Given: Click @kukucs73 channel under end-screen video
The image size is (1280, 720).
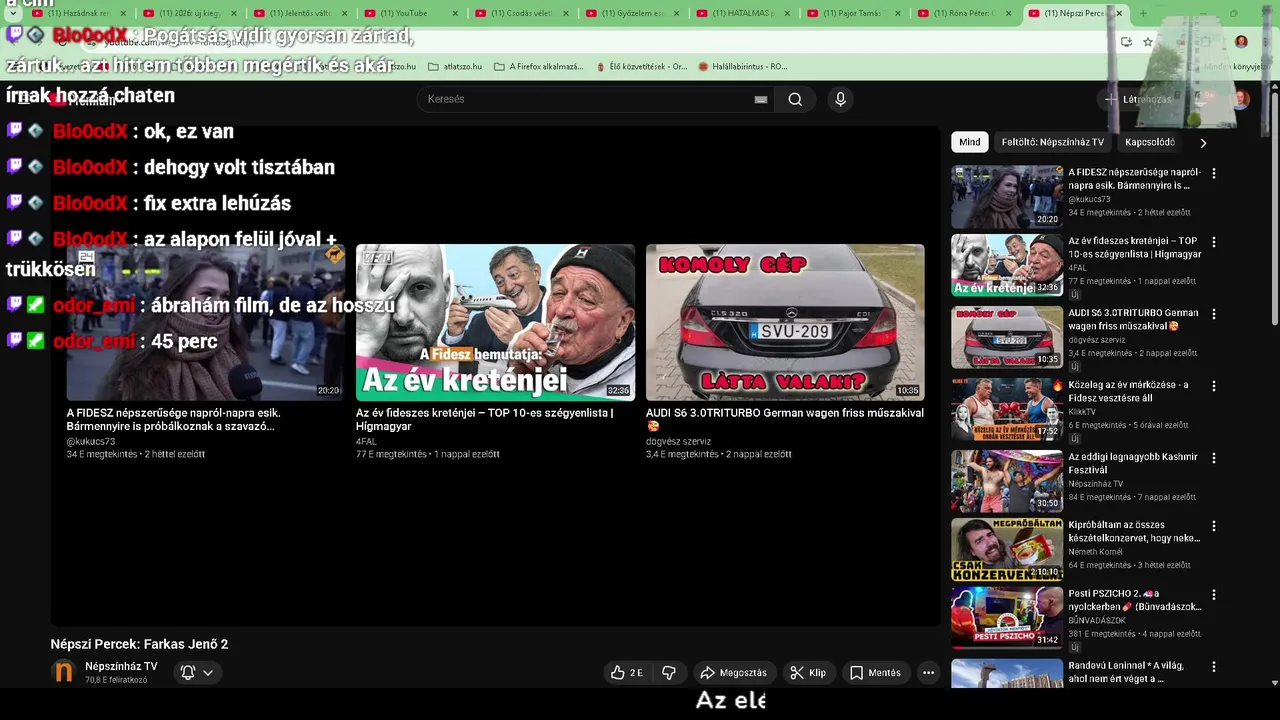Looking at the screenshot, I should 91,441.
